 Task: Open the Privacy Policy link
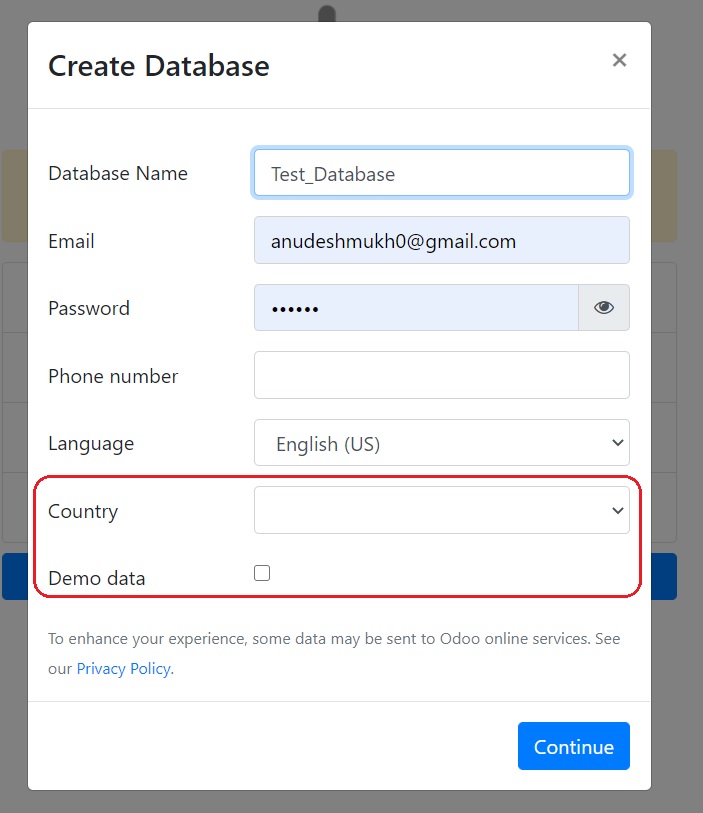coord(124,669)
